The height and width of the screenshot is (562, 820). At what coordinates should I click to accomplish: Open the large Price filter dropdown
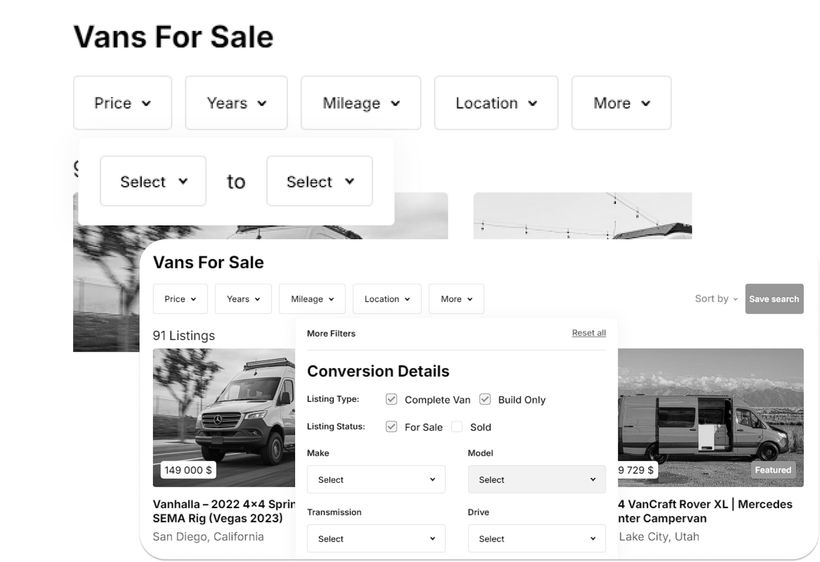(122, 103)
